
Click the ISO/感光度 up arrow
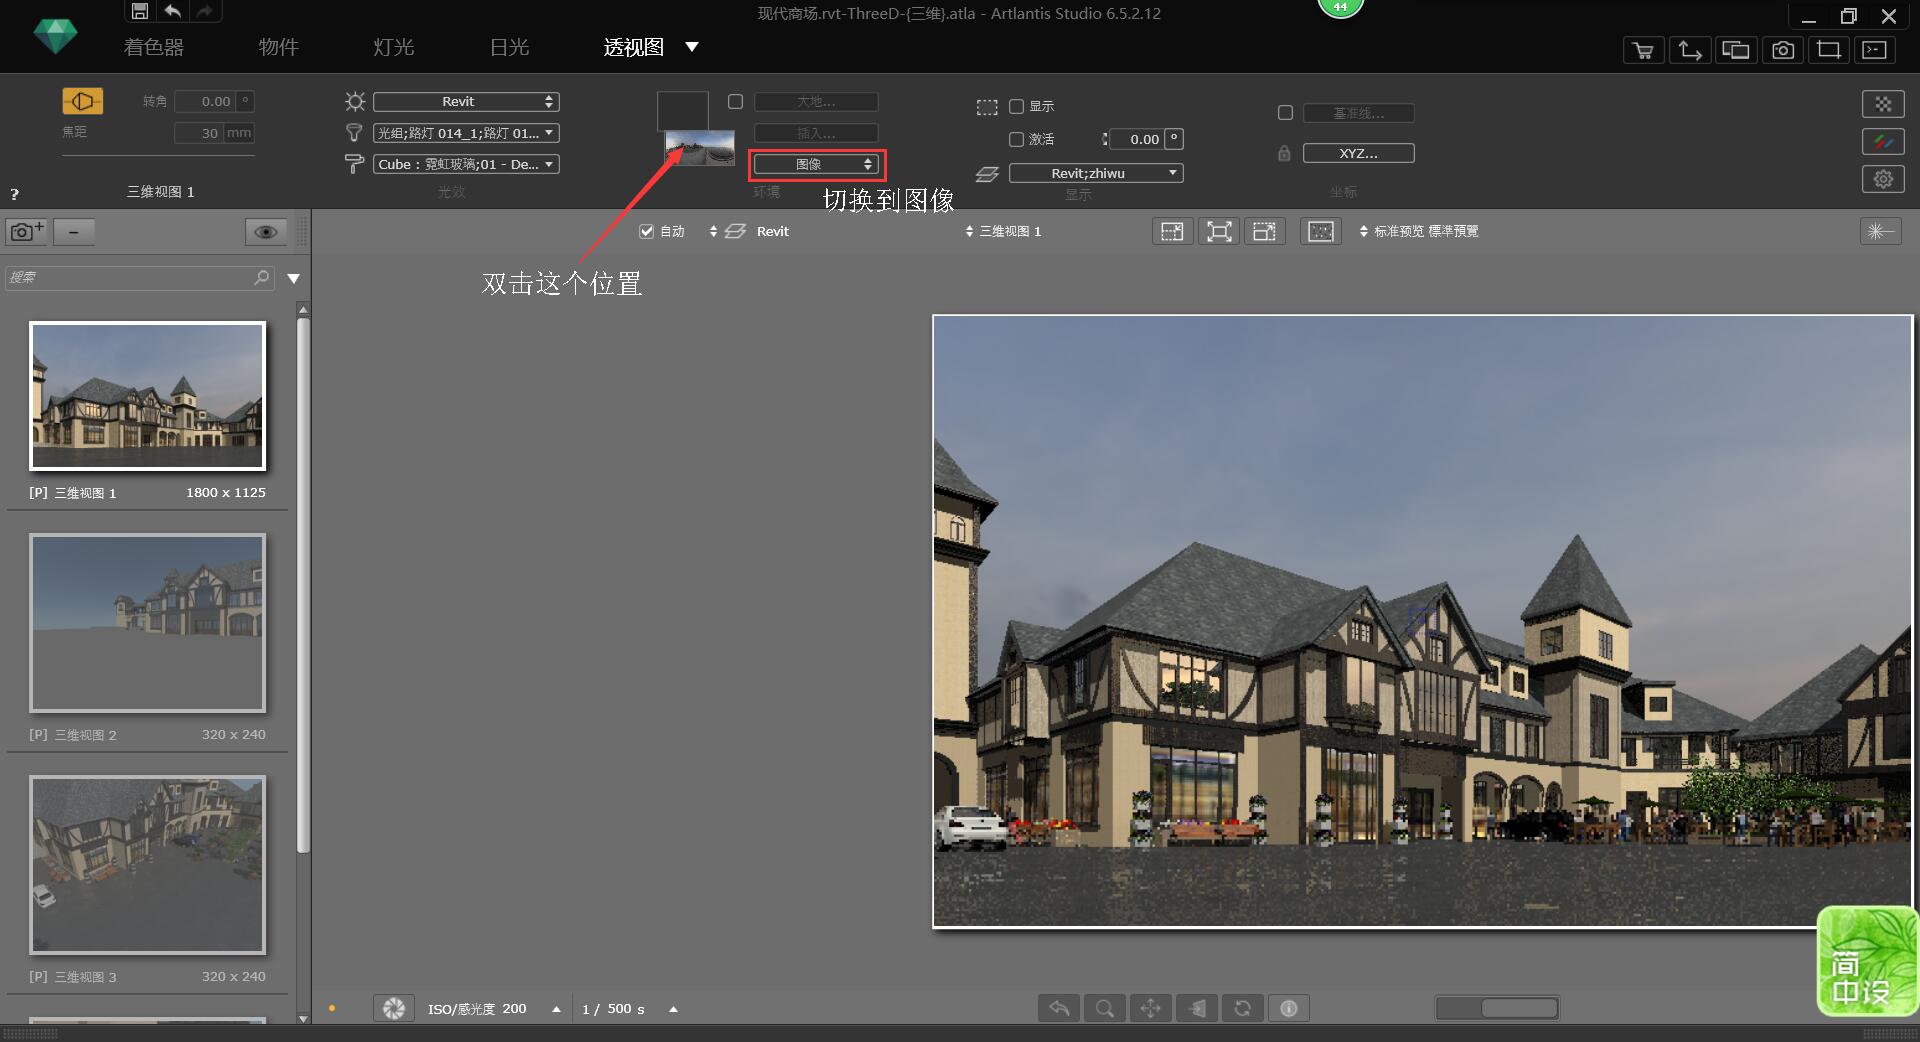click(x=556, y=1009)
